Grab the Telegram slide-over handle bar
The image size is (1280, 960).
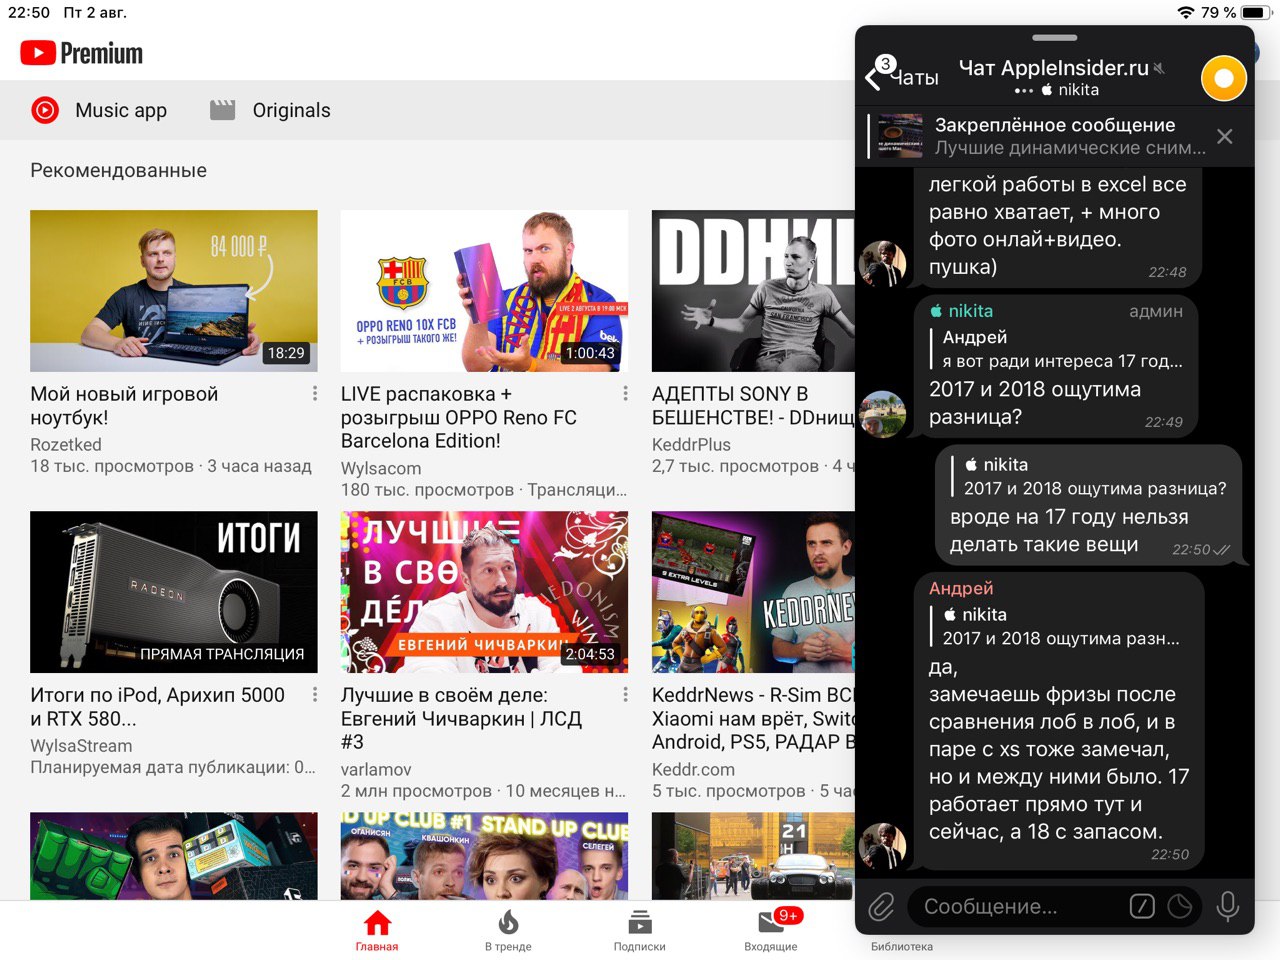1054,38
